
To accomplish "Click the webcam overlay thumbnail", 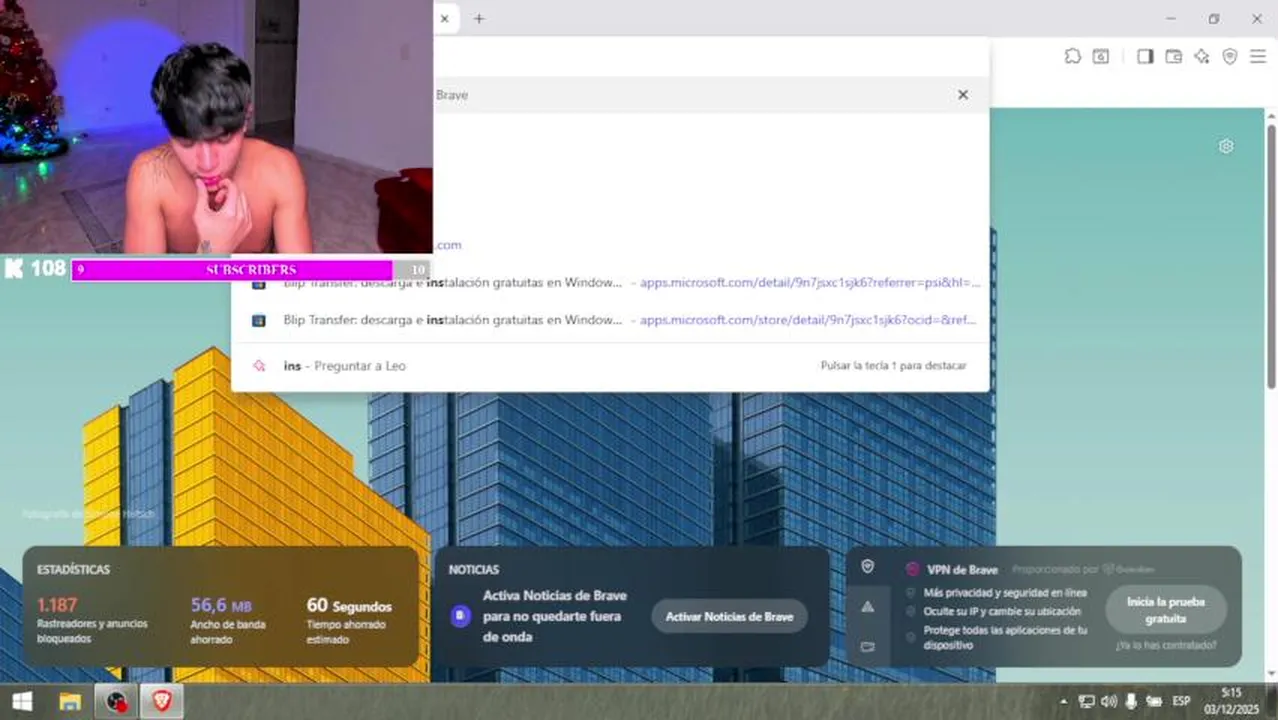I will (x=216, y=127).
